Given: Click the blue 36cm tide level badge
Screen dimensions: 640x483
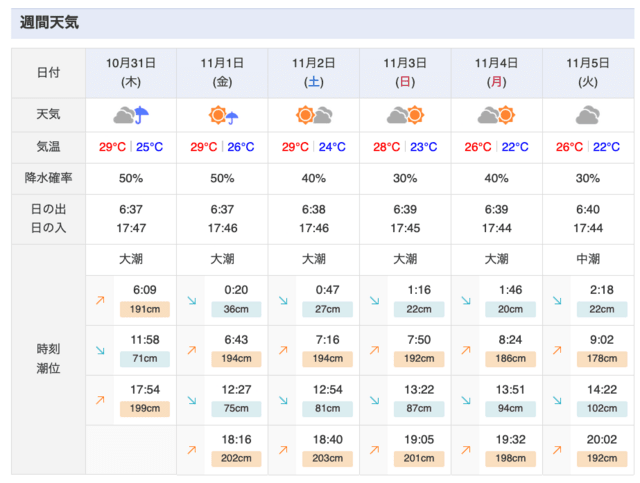Looking at the screenshot, I should coord(236,309).
